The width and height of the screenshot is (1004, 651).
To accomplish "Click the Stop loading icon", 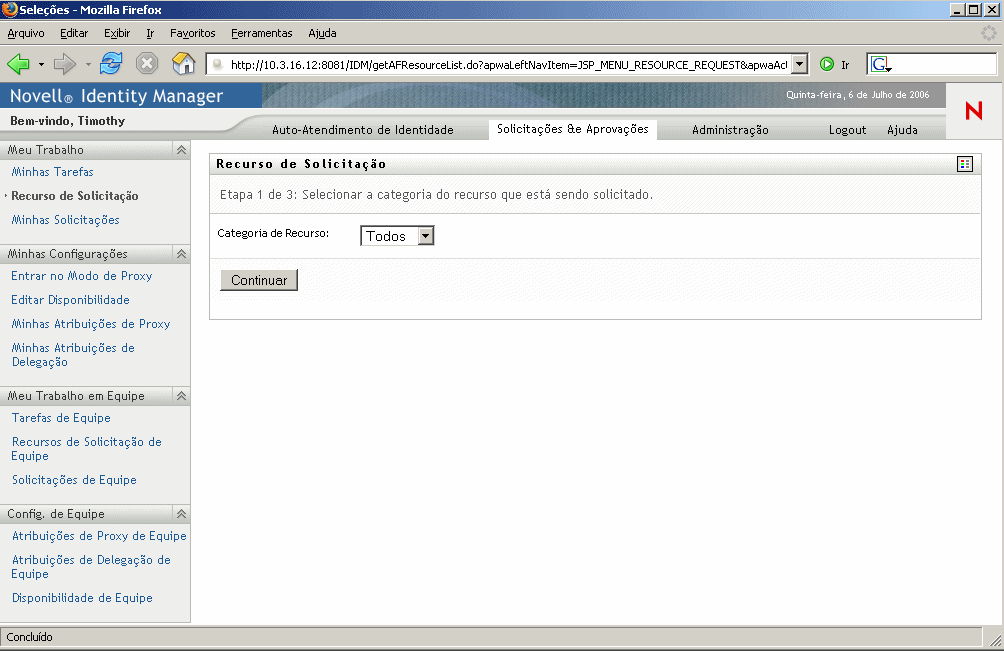I will (147, 64).
